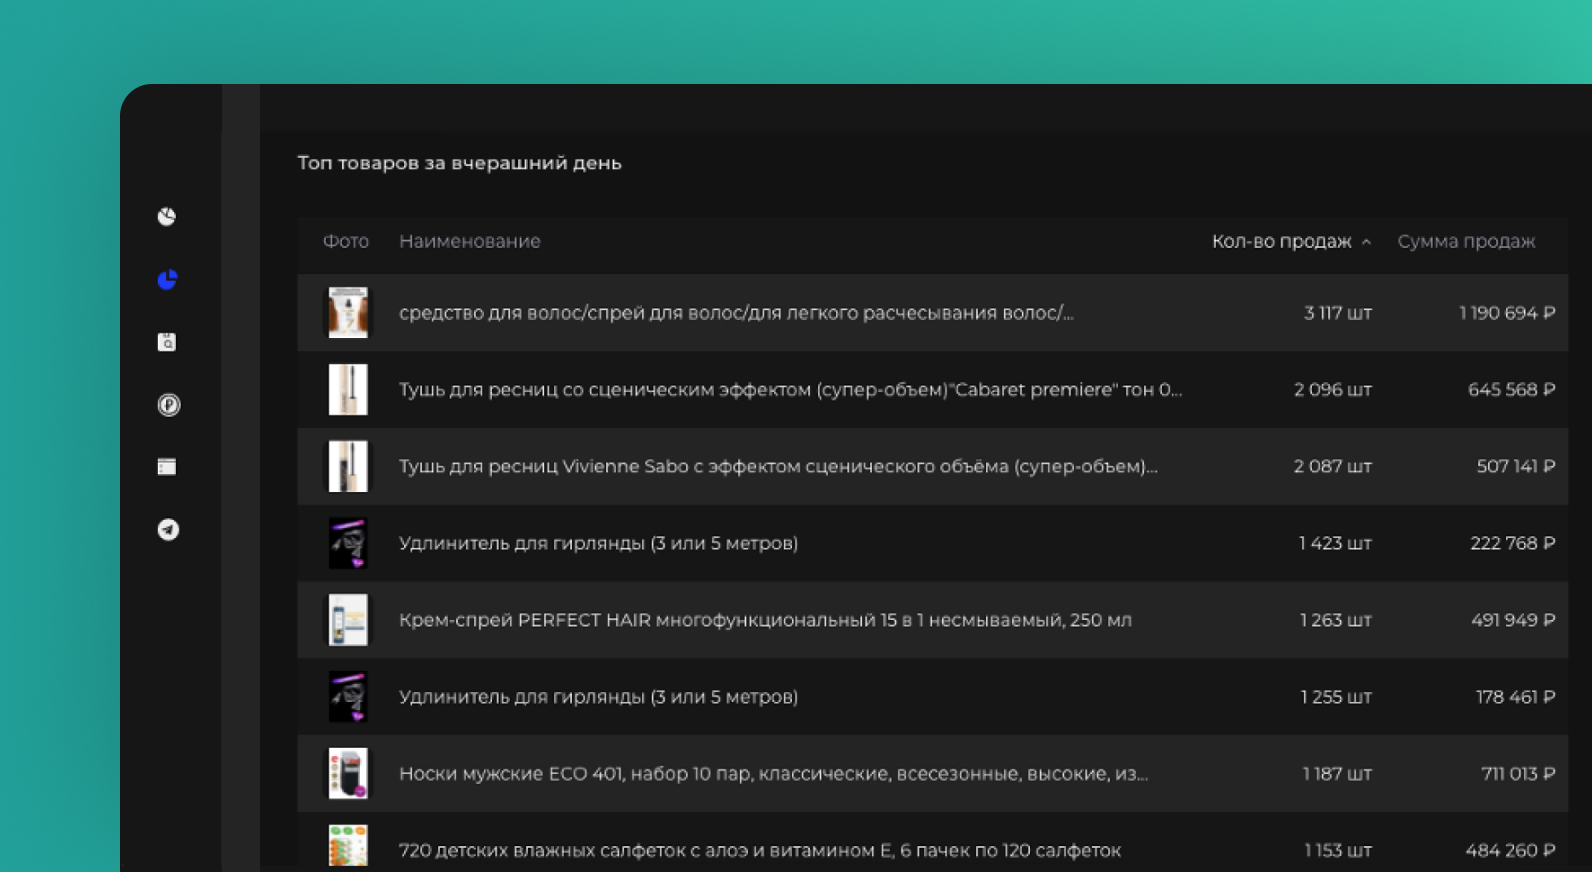Open hair spray product thumbnail in first row
This screenshot has width=1592, height=872.
(x=348, y=313)
